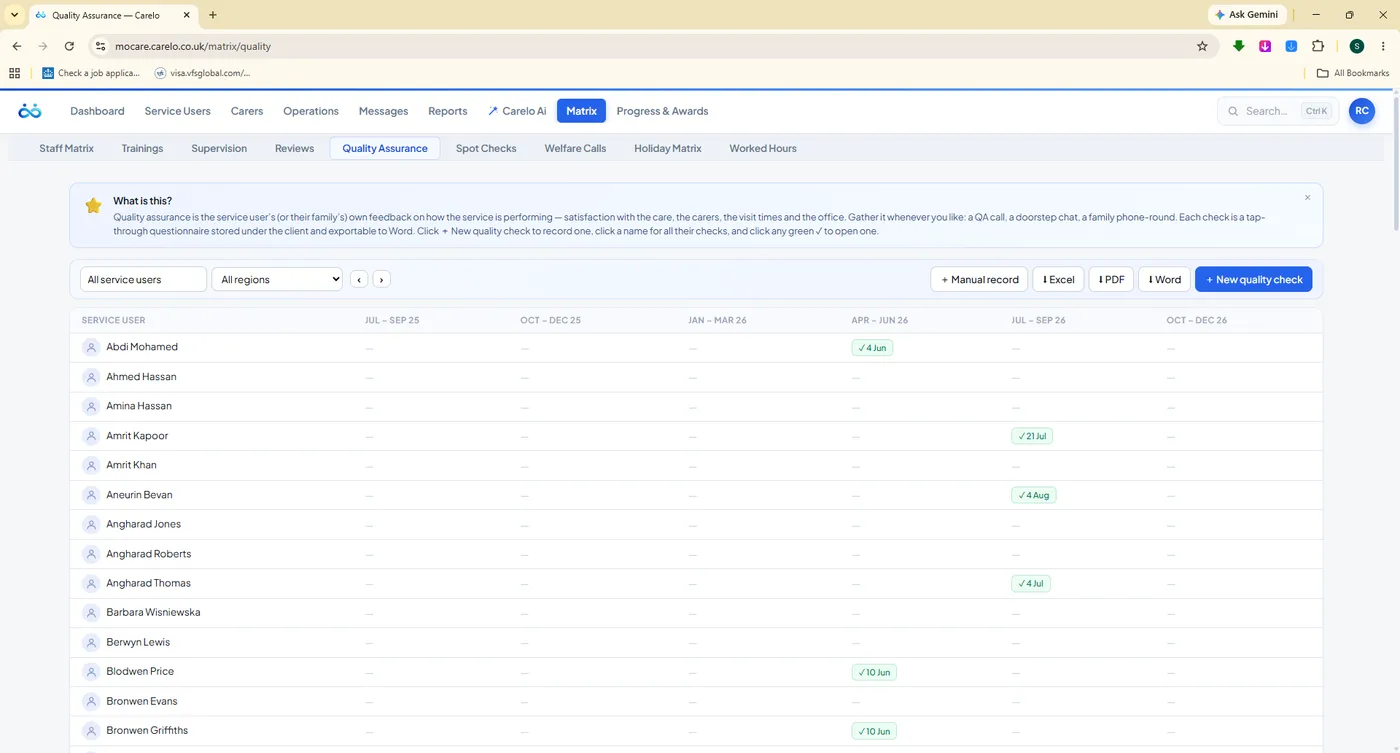Image resolution: width=1400 pixels, height=753 pixels.
Task: Open Carelo Ai from the navigation
Action: point(517,111)
